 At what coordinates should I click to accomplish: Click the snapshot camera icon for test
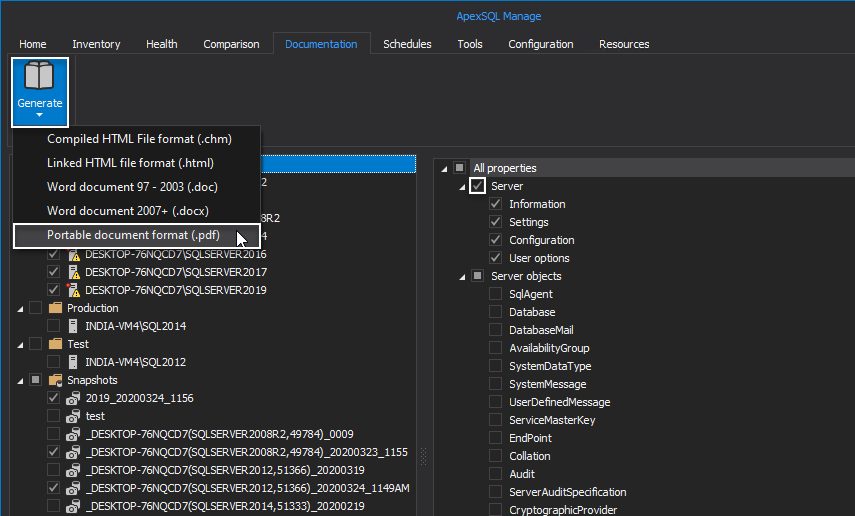pyautogui.click(x=73, y=416)
